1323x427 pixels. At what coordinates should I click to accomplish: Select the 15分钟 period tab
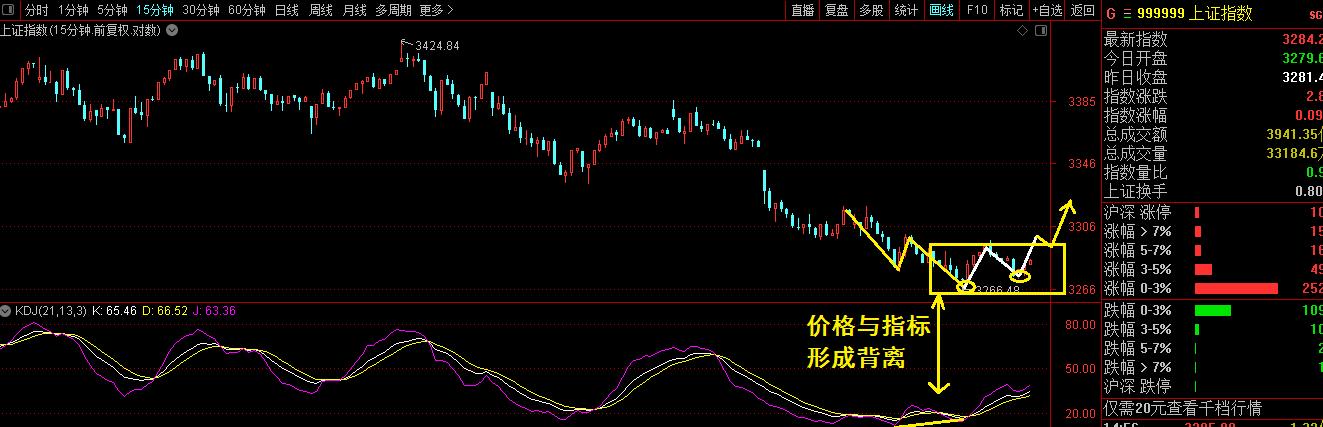[x=155, y=10]
